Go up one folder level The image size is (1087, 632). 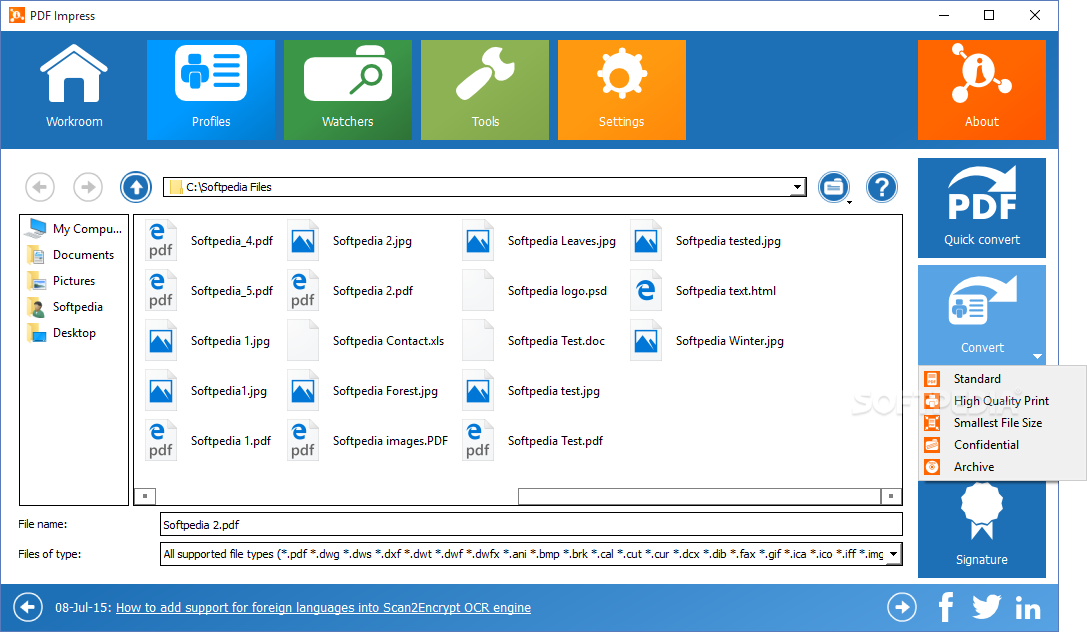pyautogui.click(x=136, y=187)
